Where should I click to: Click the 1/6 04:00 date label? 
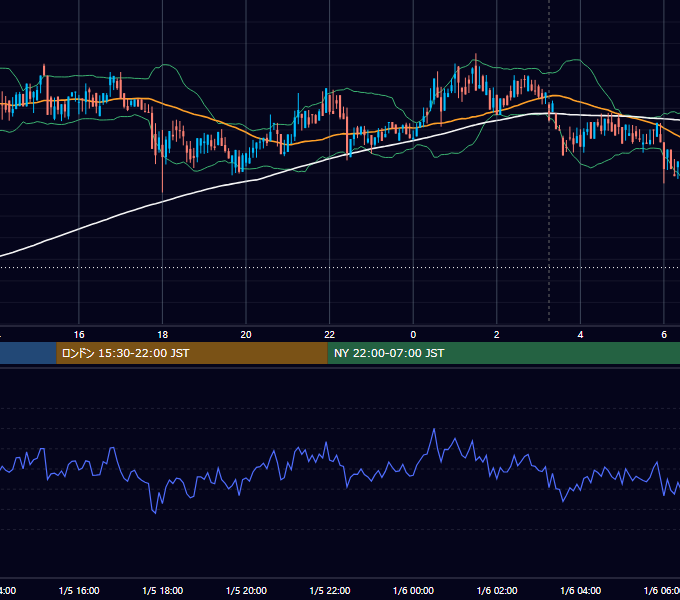[x=581, y=590]
